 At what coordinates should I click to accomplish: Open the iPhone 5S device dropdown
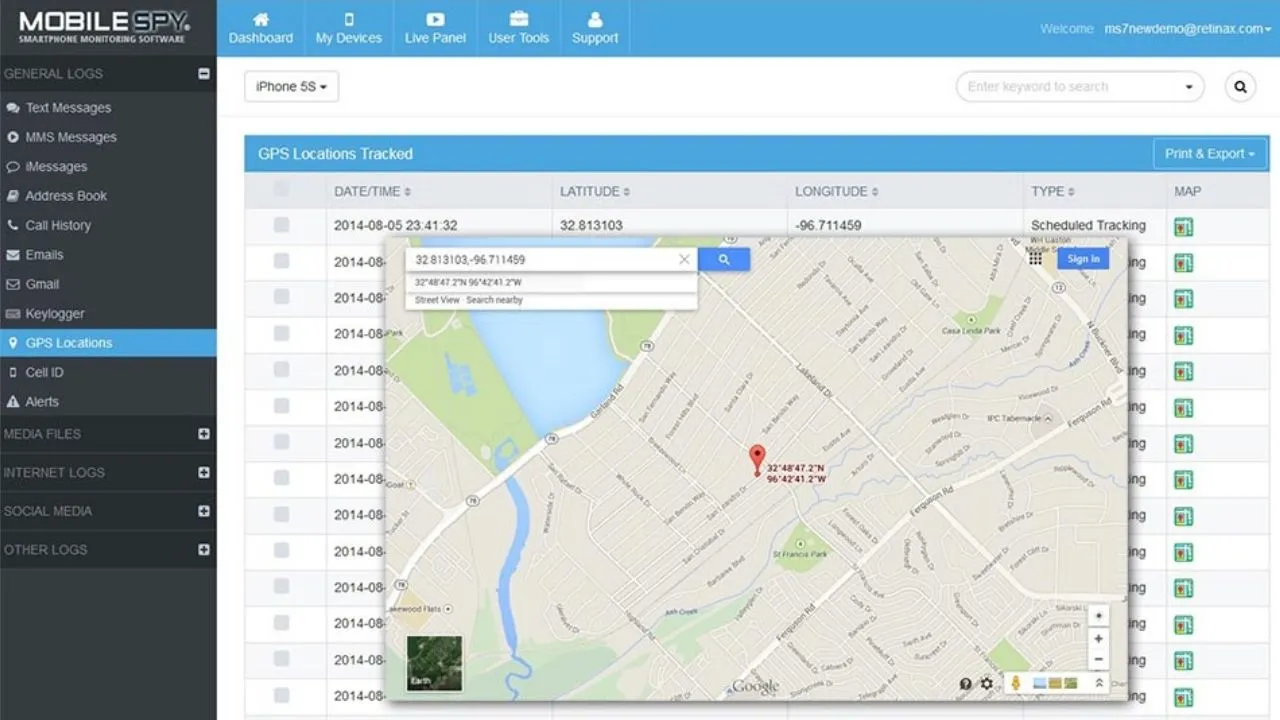(291, 87)
